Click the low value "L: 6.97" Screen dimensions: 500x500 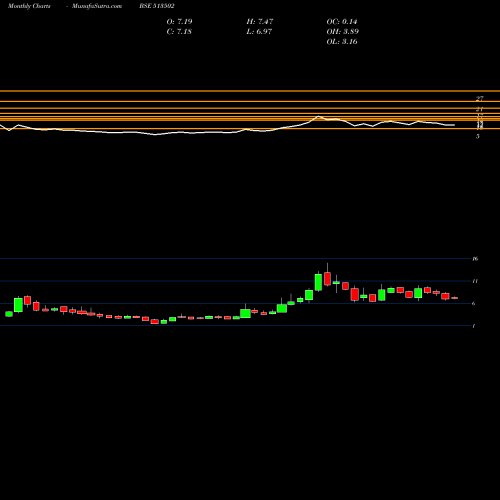pyautogui.click(x=259, y=32)
